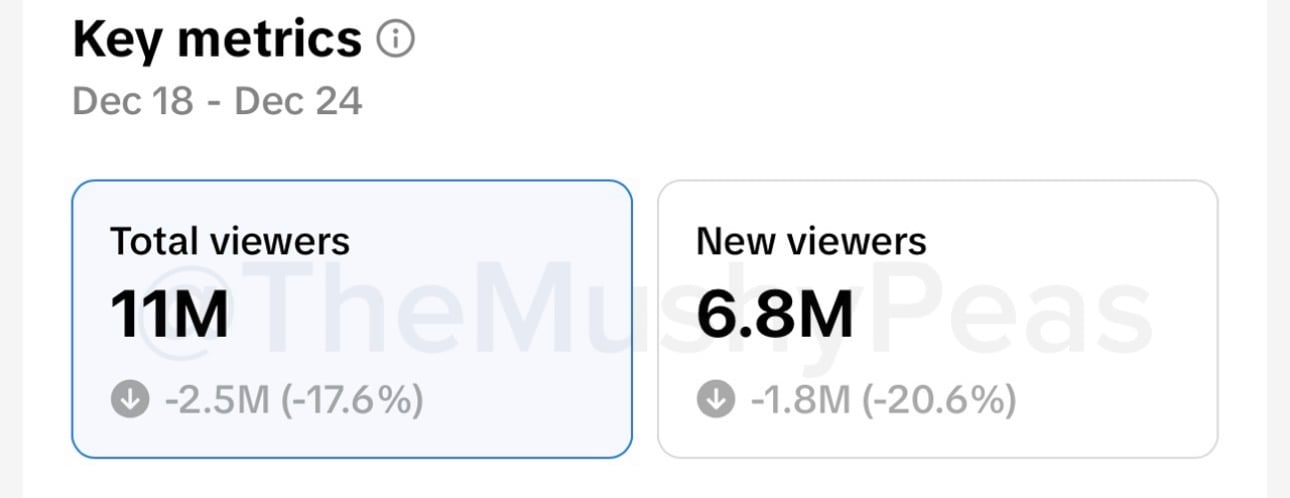Viewport: 1290px width, 498px height.
Task: Select the Total viewers metric card
Action: (x=352, y=319)
